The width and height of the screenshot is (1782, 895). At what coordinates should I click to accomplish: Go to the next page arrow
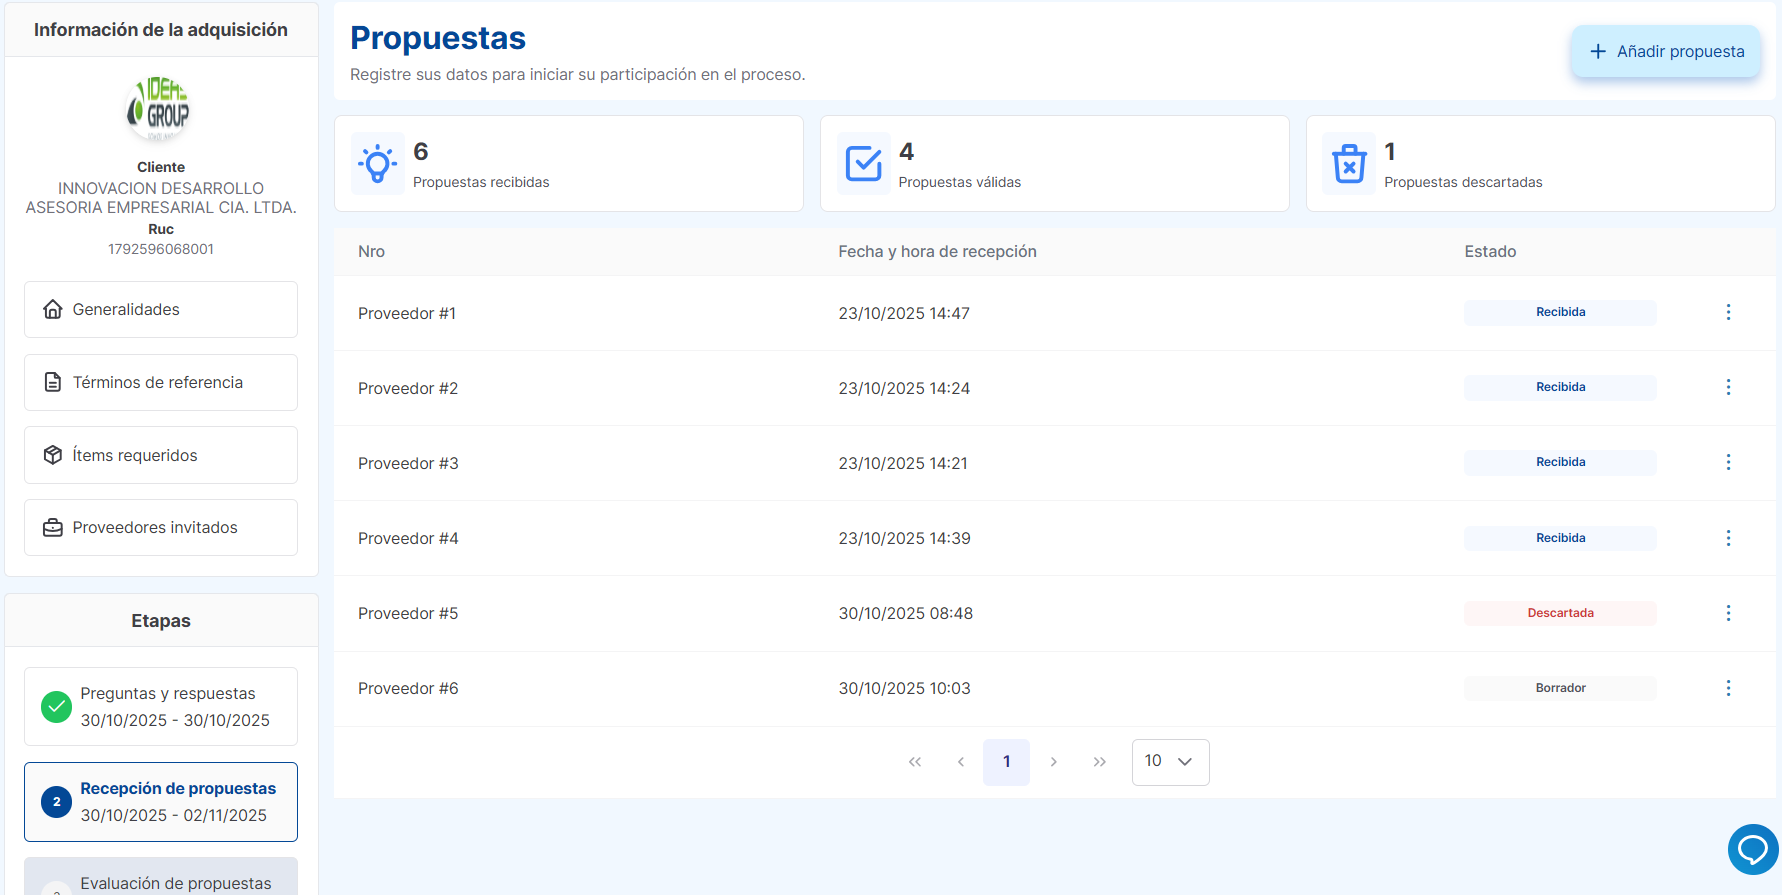(x=1053, y=762)
